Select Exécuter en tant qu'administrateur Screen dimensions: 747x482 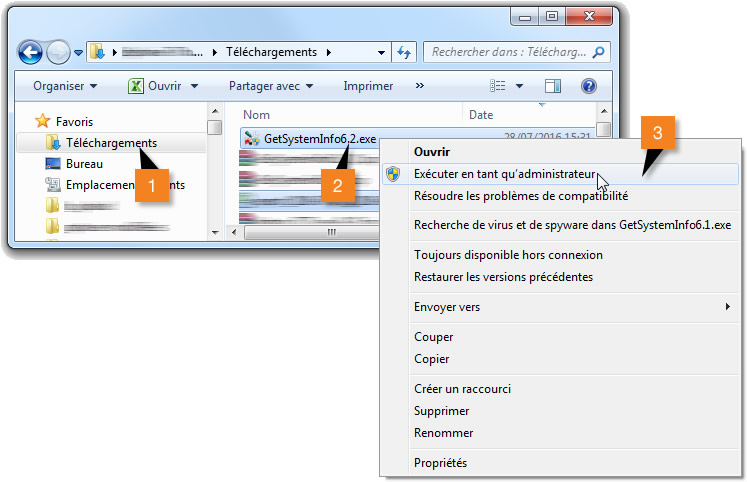(x=504, y=174)
